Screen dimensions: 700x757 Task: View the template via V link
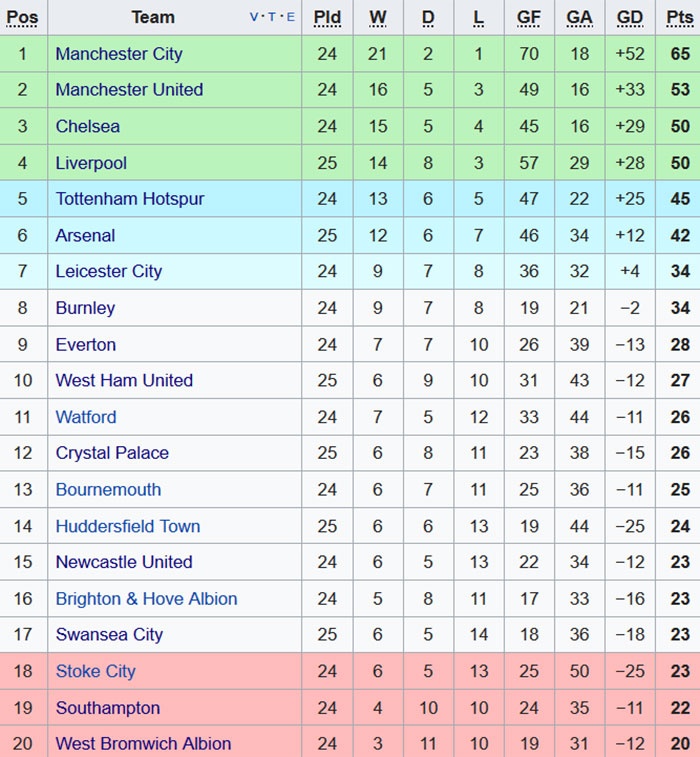[254, 17]
